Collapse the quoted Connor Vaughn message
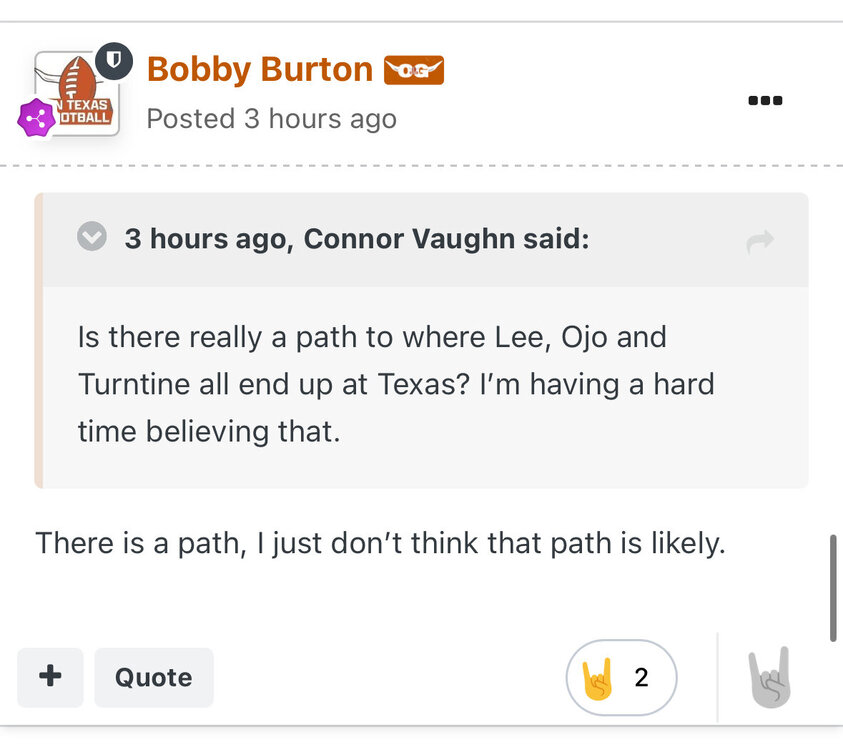The width and height of the screenshot is (843, 750). pos(92,239)
